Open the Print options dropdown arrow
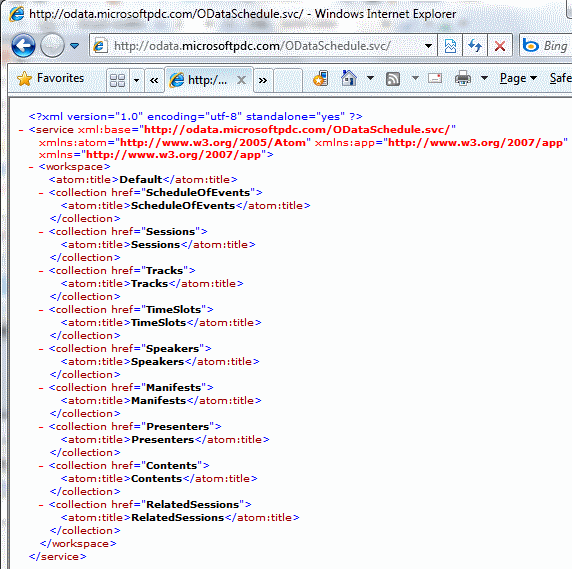572x569 pixels. click(x=484, y=78)
